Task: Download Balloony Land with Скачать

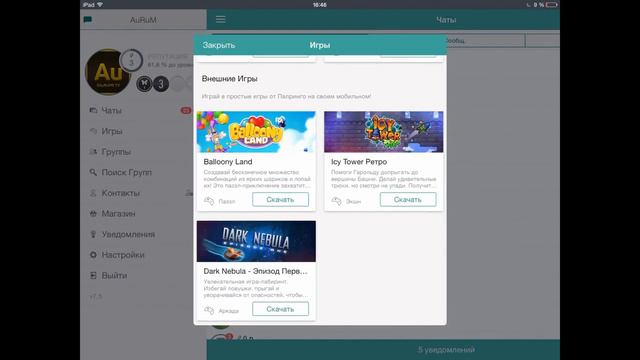Action: 280,200
